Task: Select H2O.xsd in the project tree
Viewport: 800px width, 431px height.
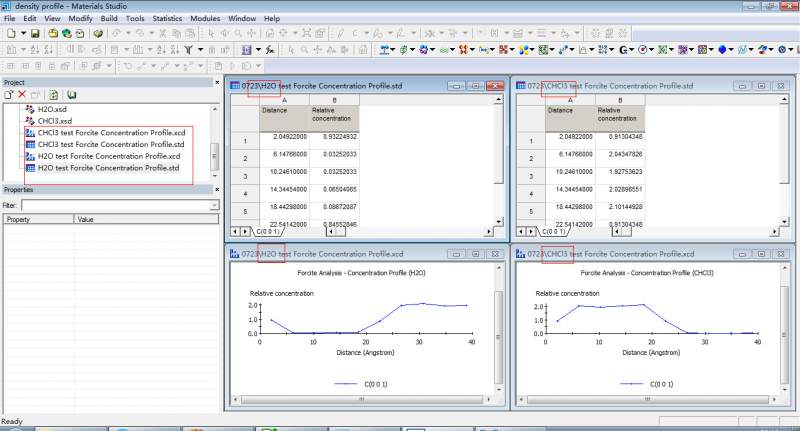Action: pyautogui.click(x=52, y=109)
